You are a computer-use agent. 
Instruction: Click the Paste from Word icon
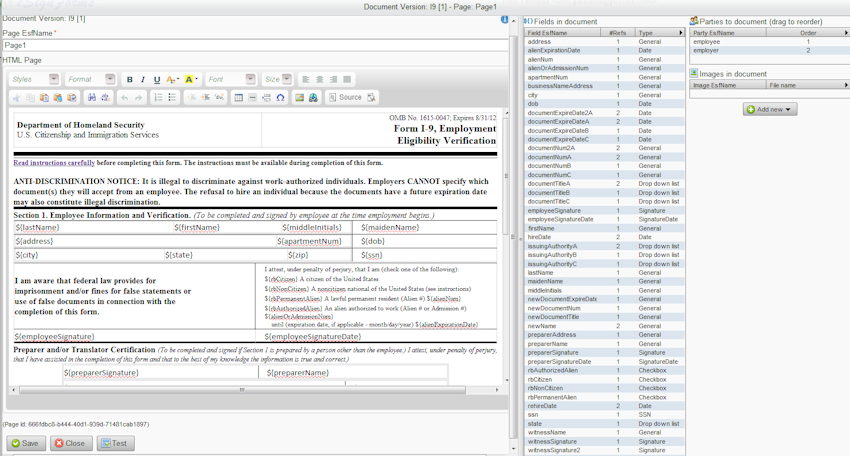coord(71,98)
